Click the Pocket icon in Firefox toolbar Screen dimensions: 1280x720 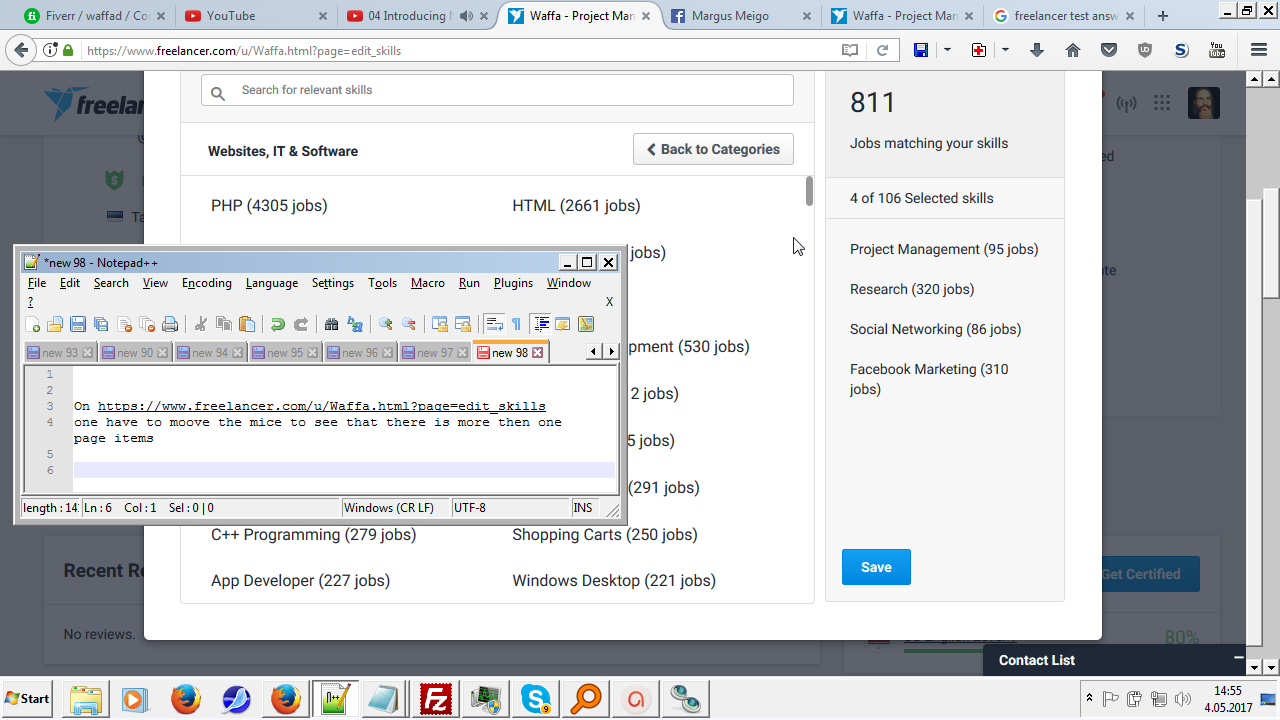1109,50
